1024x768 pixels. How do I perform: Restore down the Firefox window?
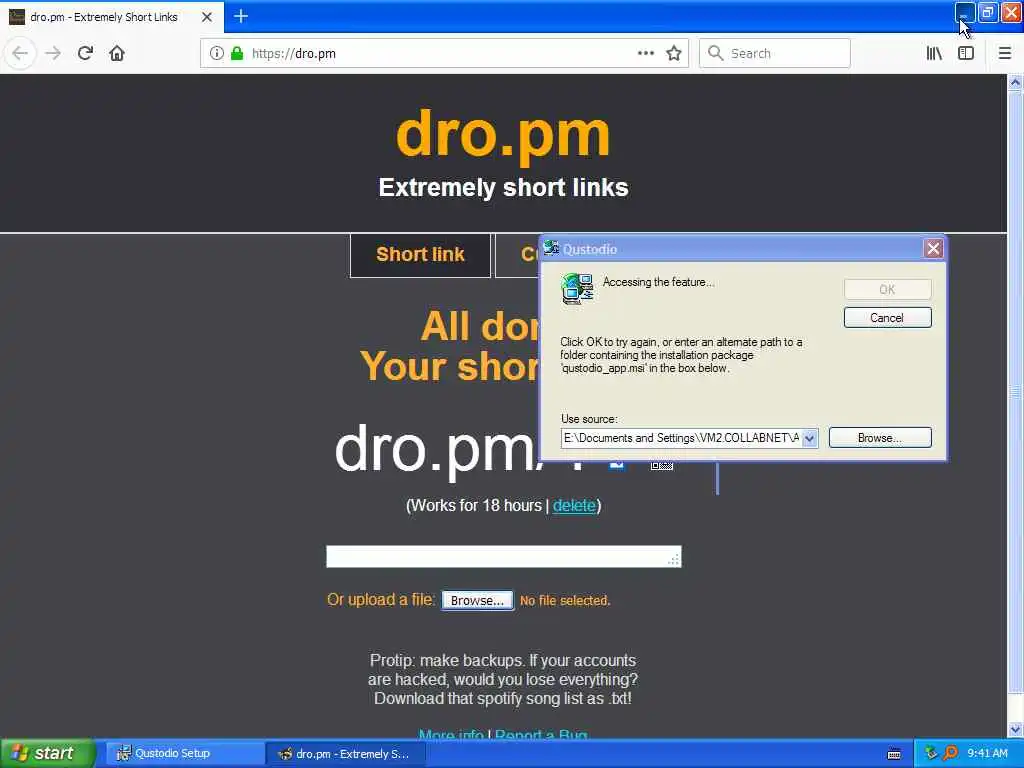[987, 12]
